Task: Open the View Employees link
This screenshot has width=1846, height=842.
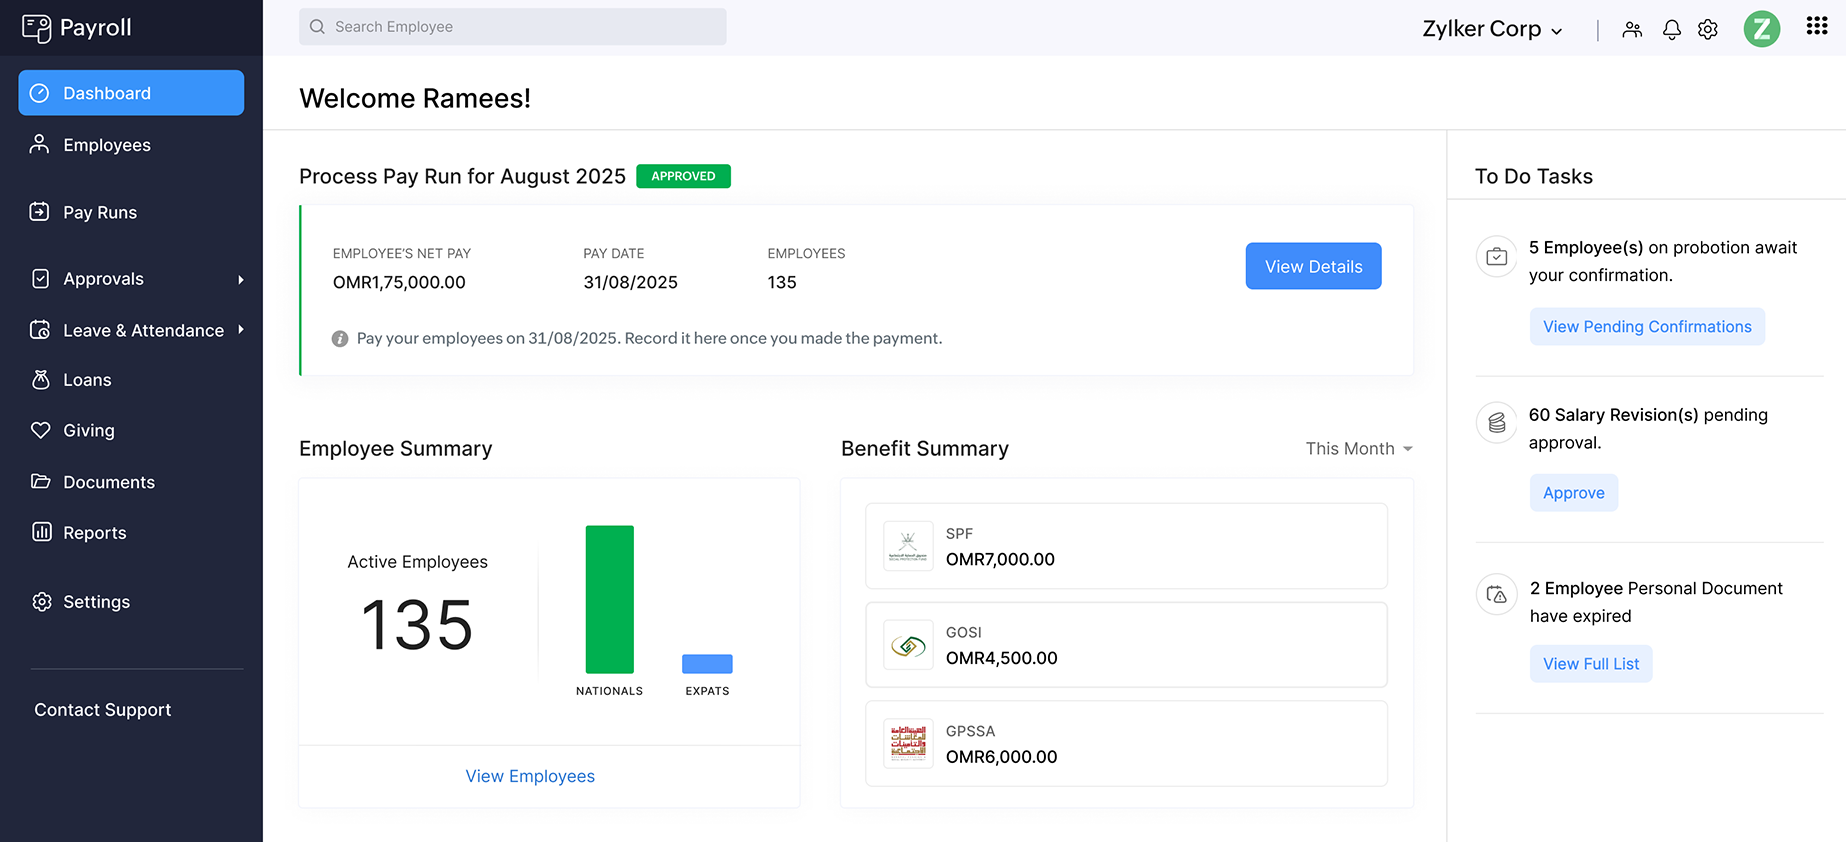Action: tap(530, 776)
